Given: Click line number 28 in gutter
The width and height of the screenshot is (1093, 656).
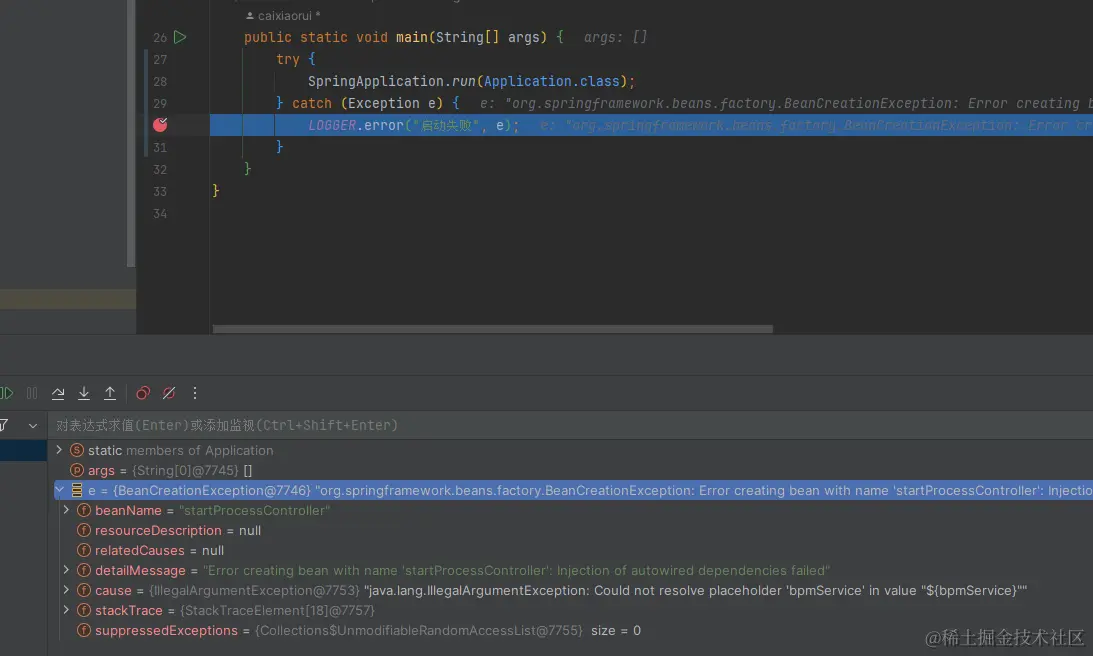Looking at the screenshot, I should tap(160, 82).
